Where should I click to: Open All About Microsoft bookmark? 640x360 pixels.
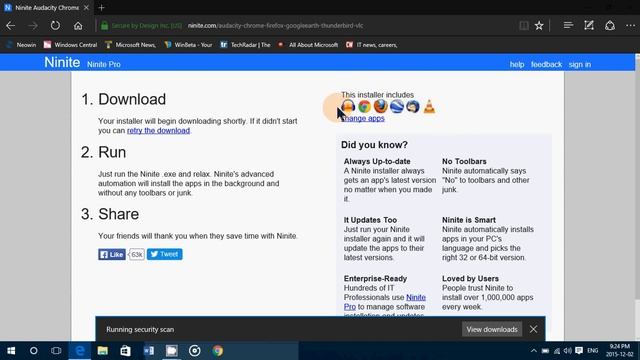pos(308,45)
